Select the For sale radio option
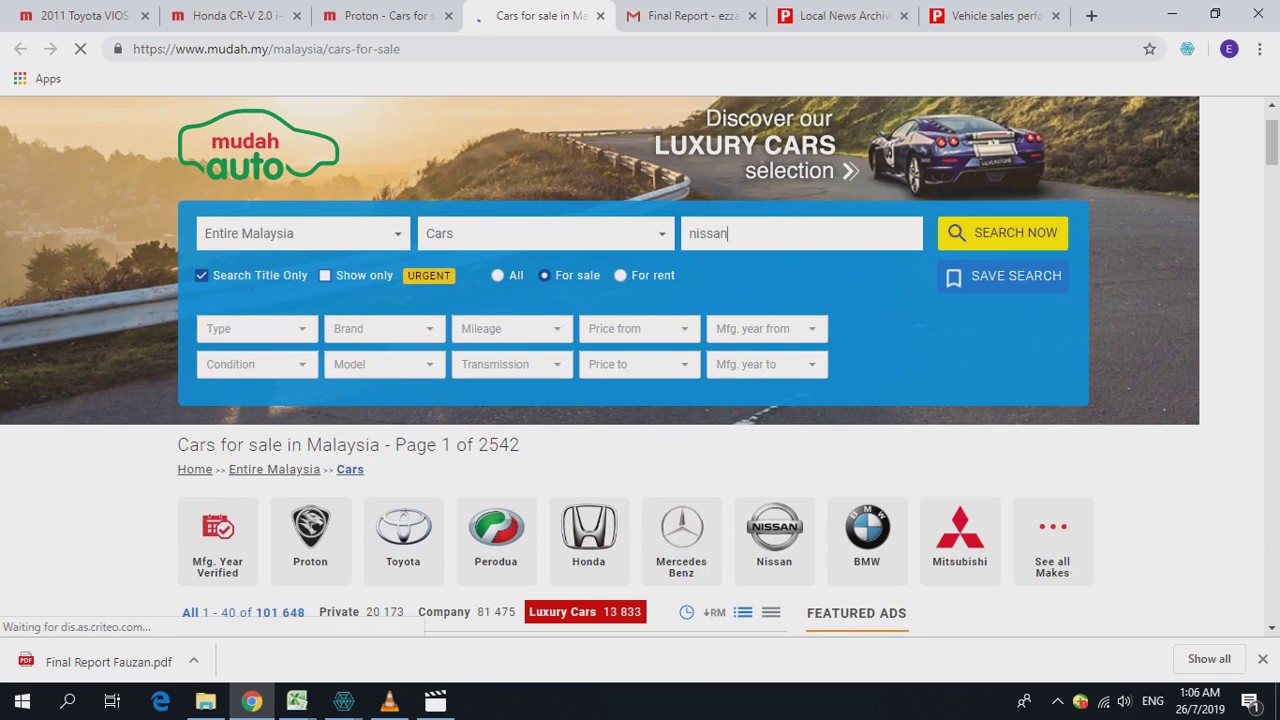1280x720 pixels. pyautogui.click(x=544, y=275)
